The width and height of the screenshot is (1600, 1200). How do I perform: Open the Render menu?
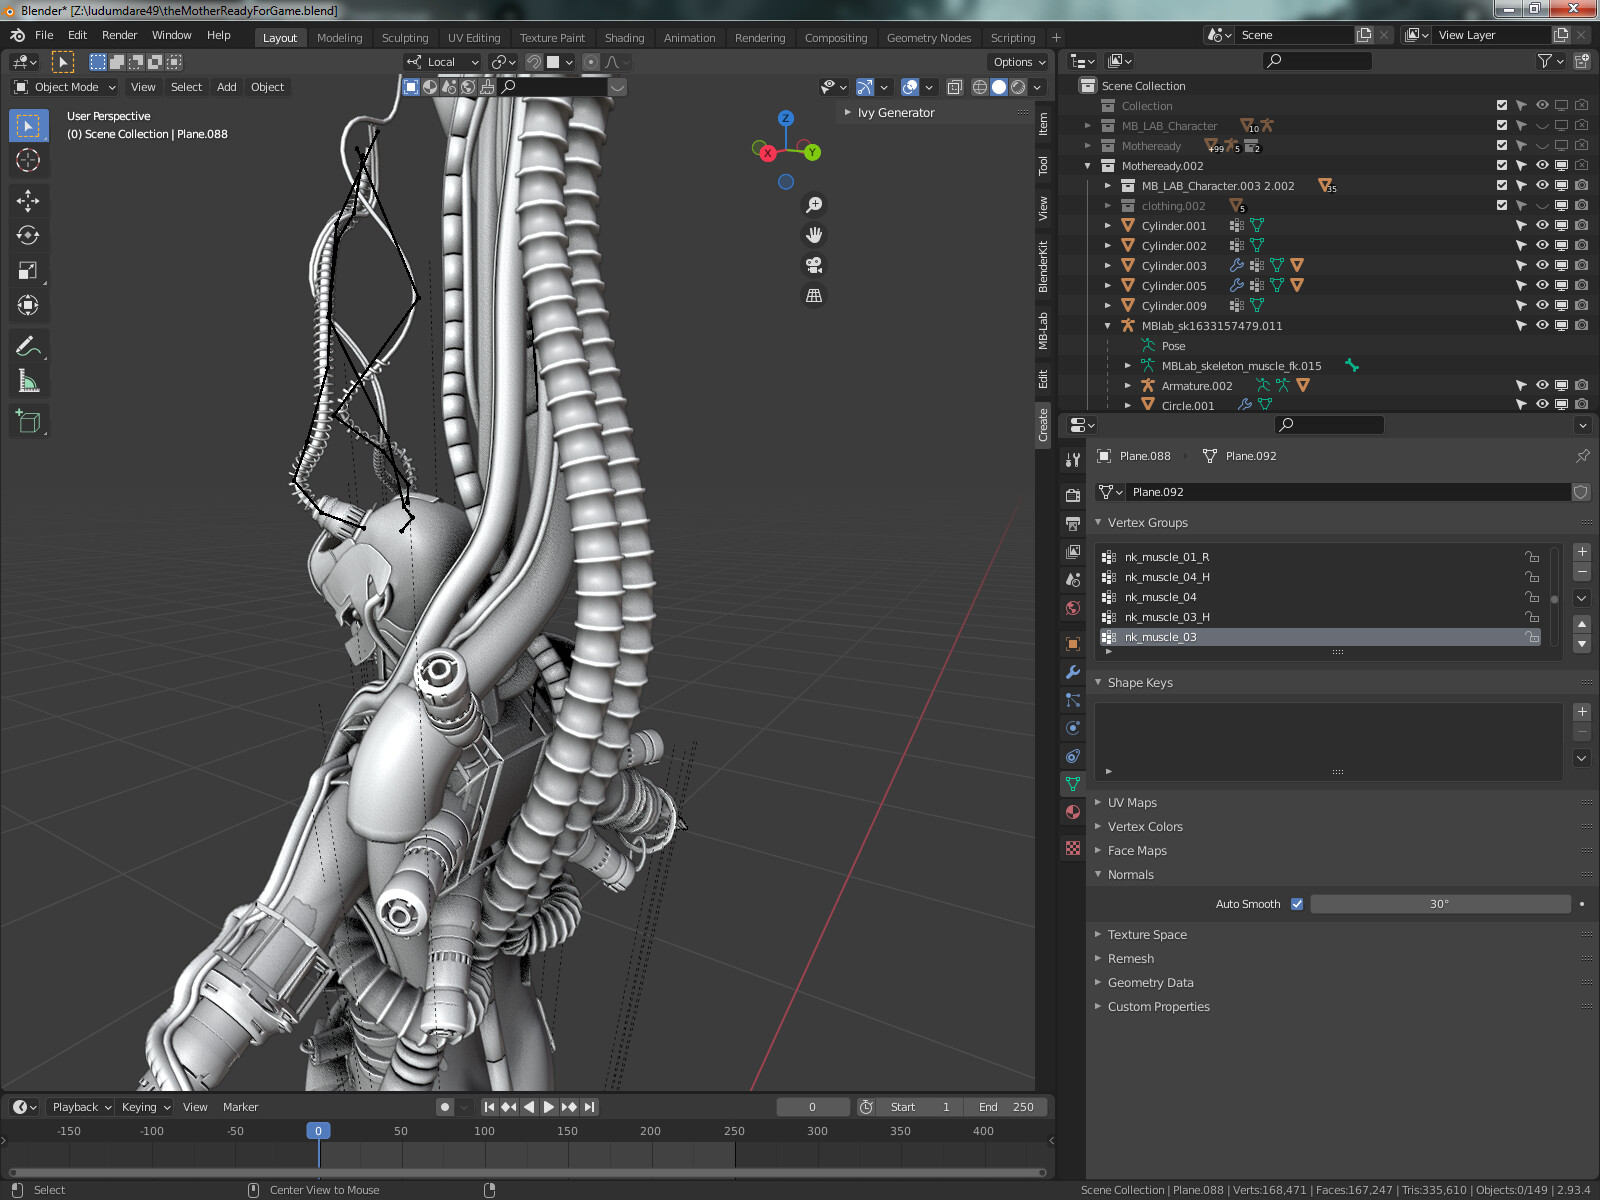[x=119, y=35]
